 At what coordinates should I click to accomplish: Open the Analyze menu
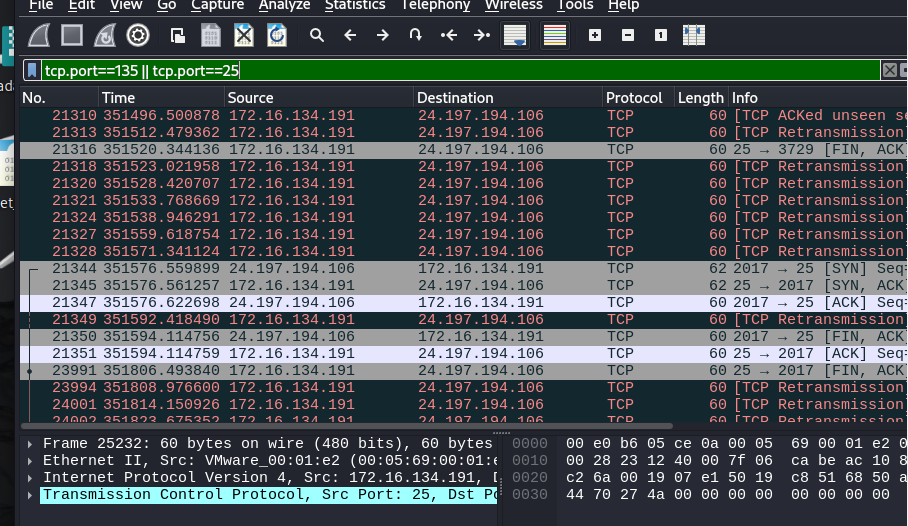pyautogui.click(x=284, y=5)
